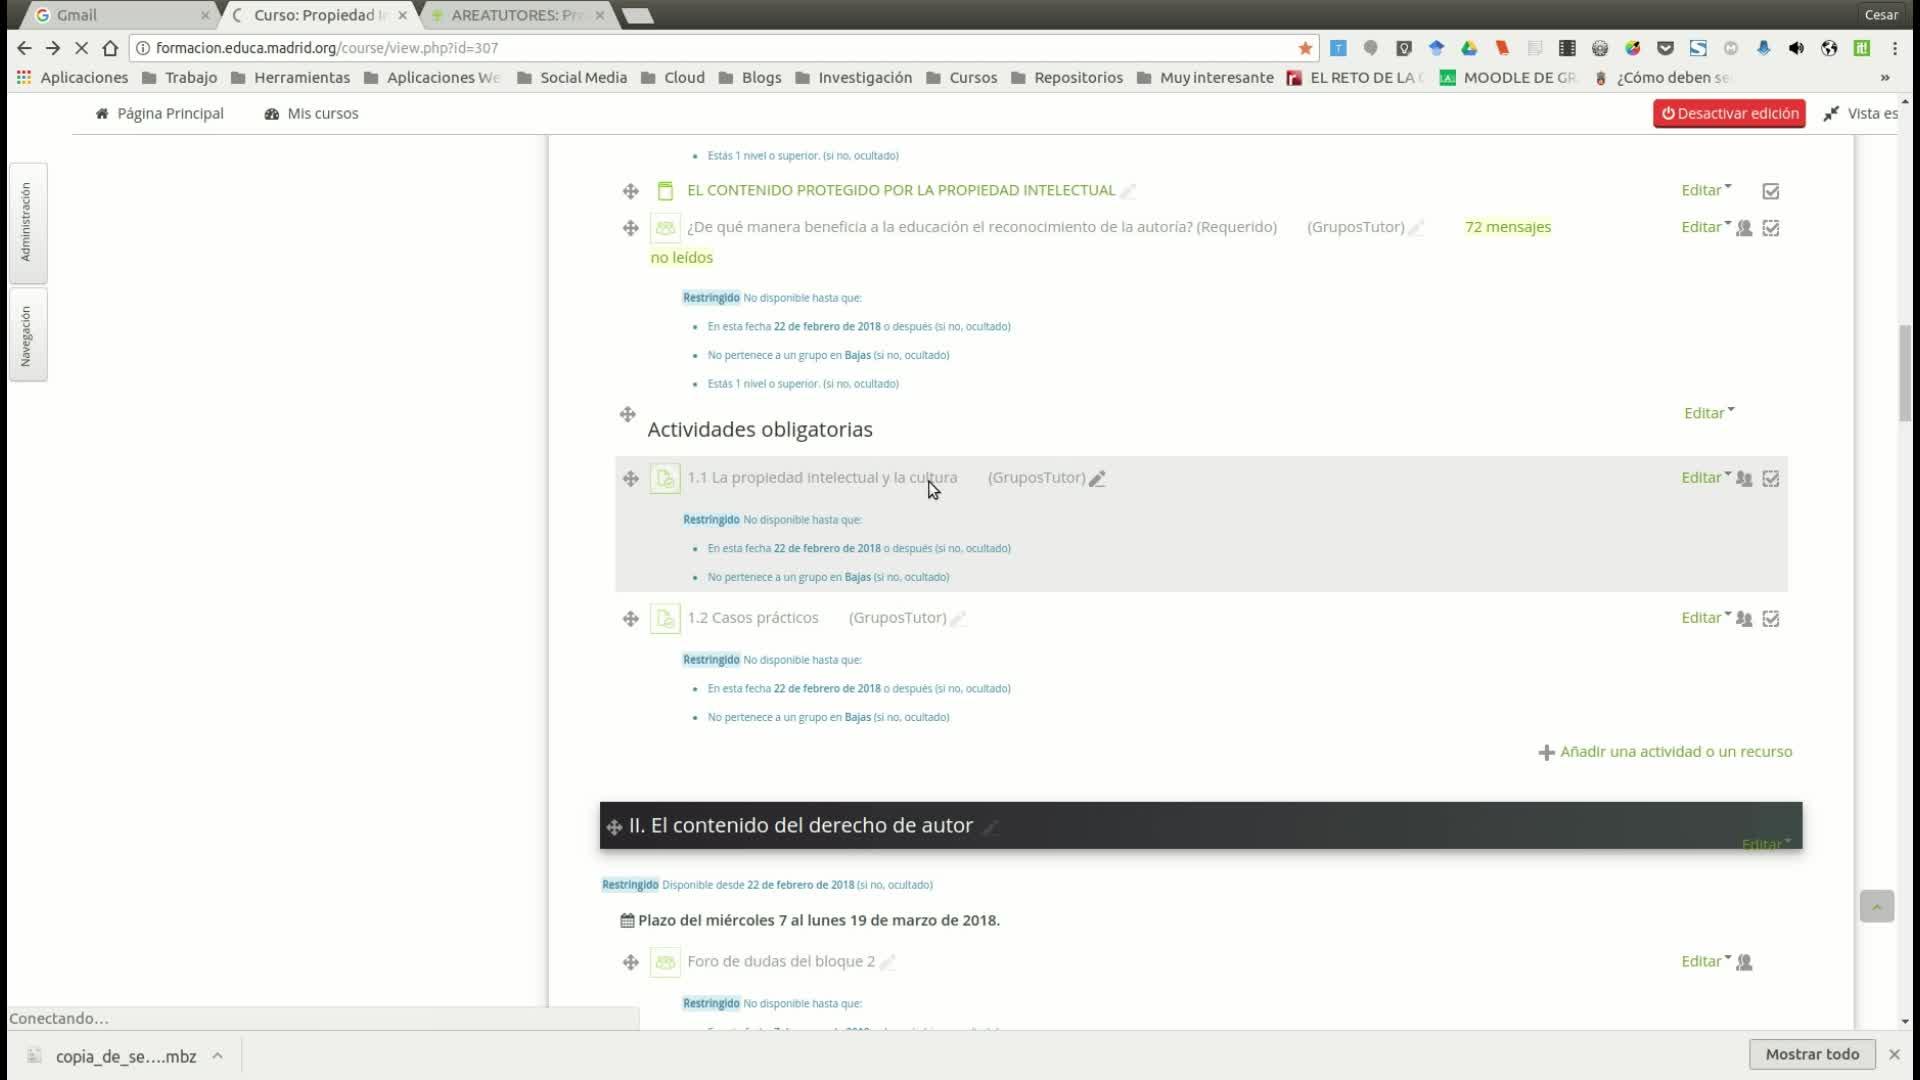This screenshot has width=1920, height=1080.
Task: Open Administración side panel tab
Action: click(27, 222)
